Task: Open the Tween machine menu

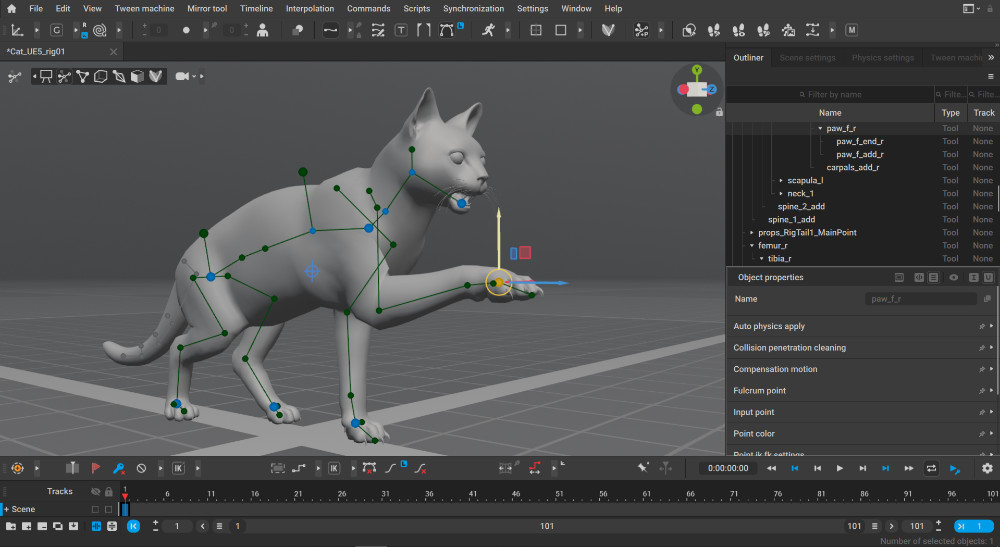Action: pyautogui.click(x=144, y=8)
